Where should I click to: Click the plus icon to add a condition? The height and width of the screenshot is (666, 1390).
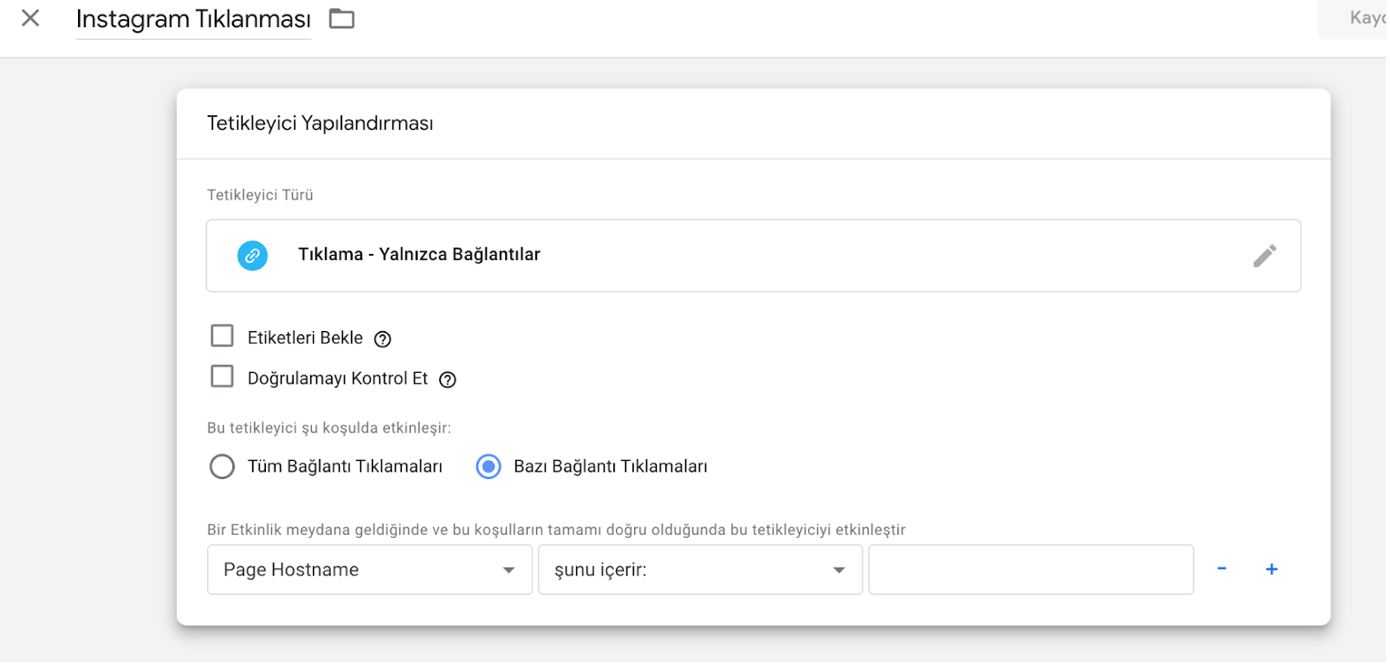(x=1272, y=568)
